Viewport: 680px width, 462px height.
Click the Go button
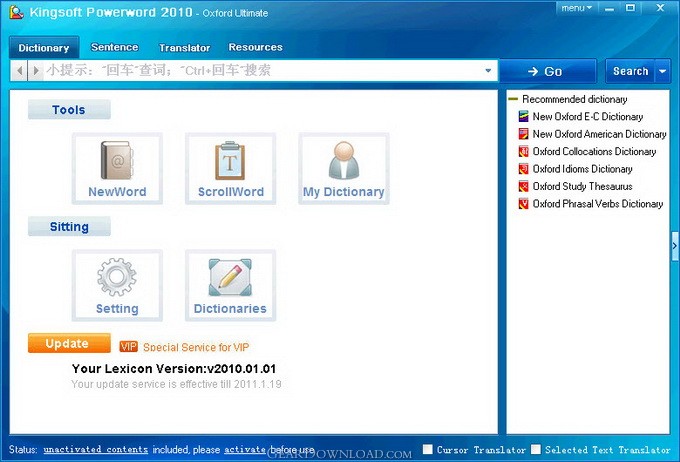(x=548, y=71)
